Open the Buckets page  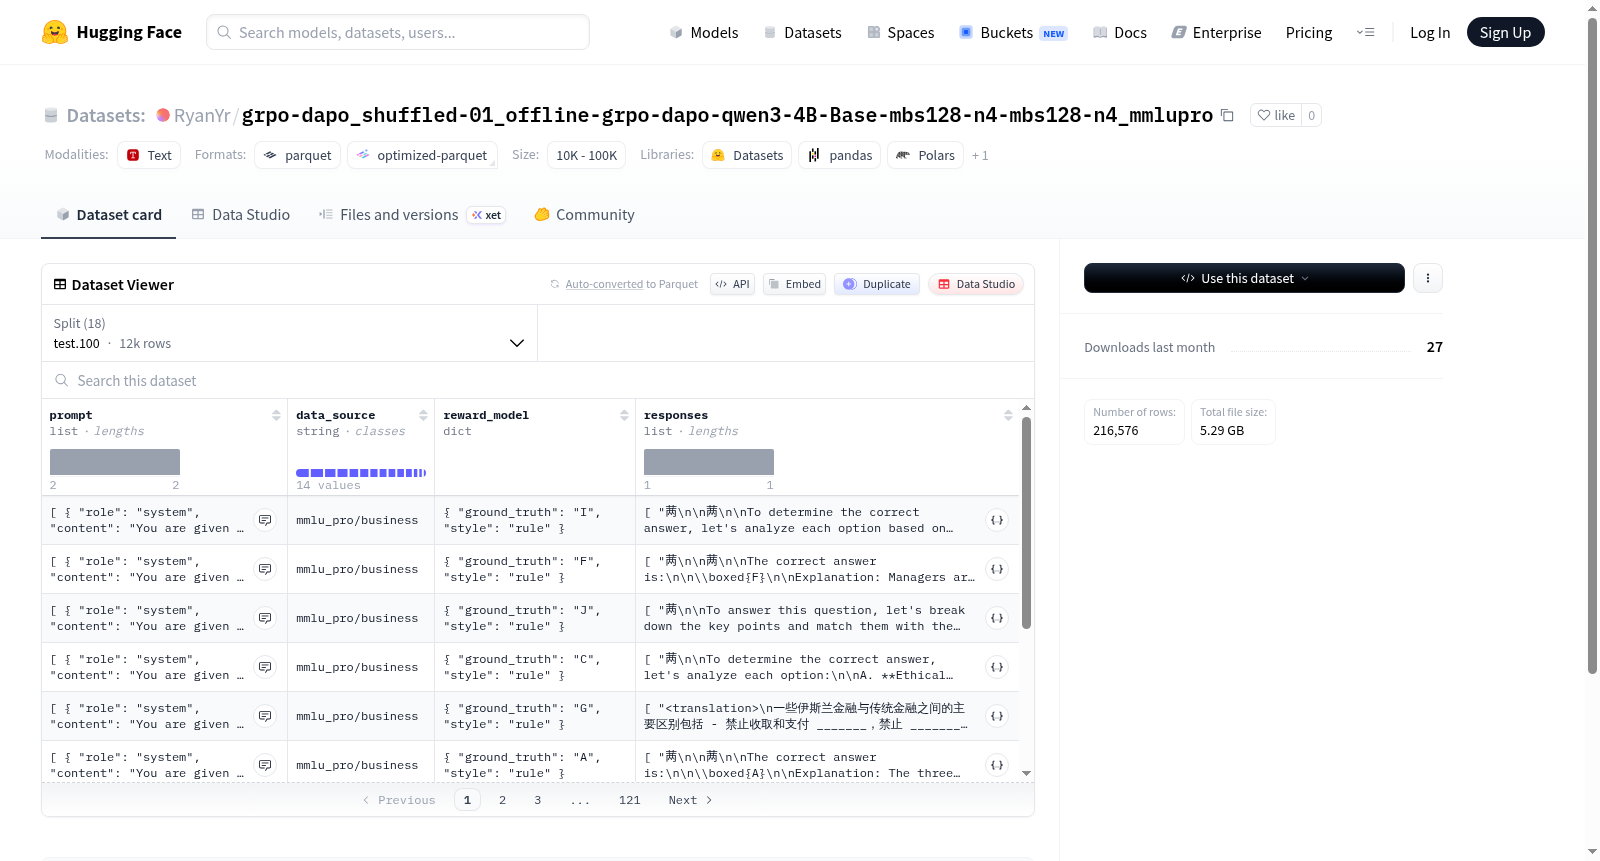click(1013, 32)
